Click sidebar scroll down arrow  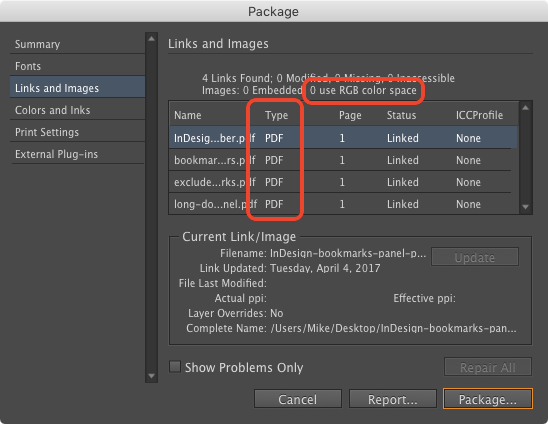tap(151, 376)
